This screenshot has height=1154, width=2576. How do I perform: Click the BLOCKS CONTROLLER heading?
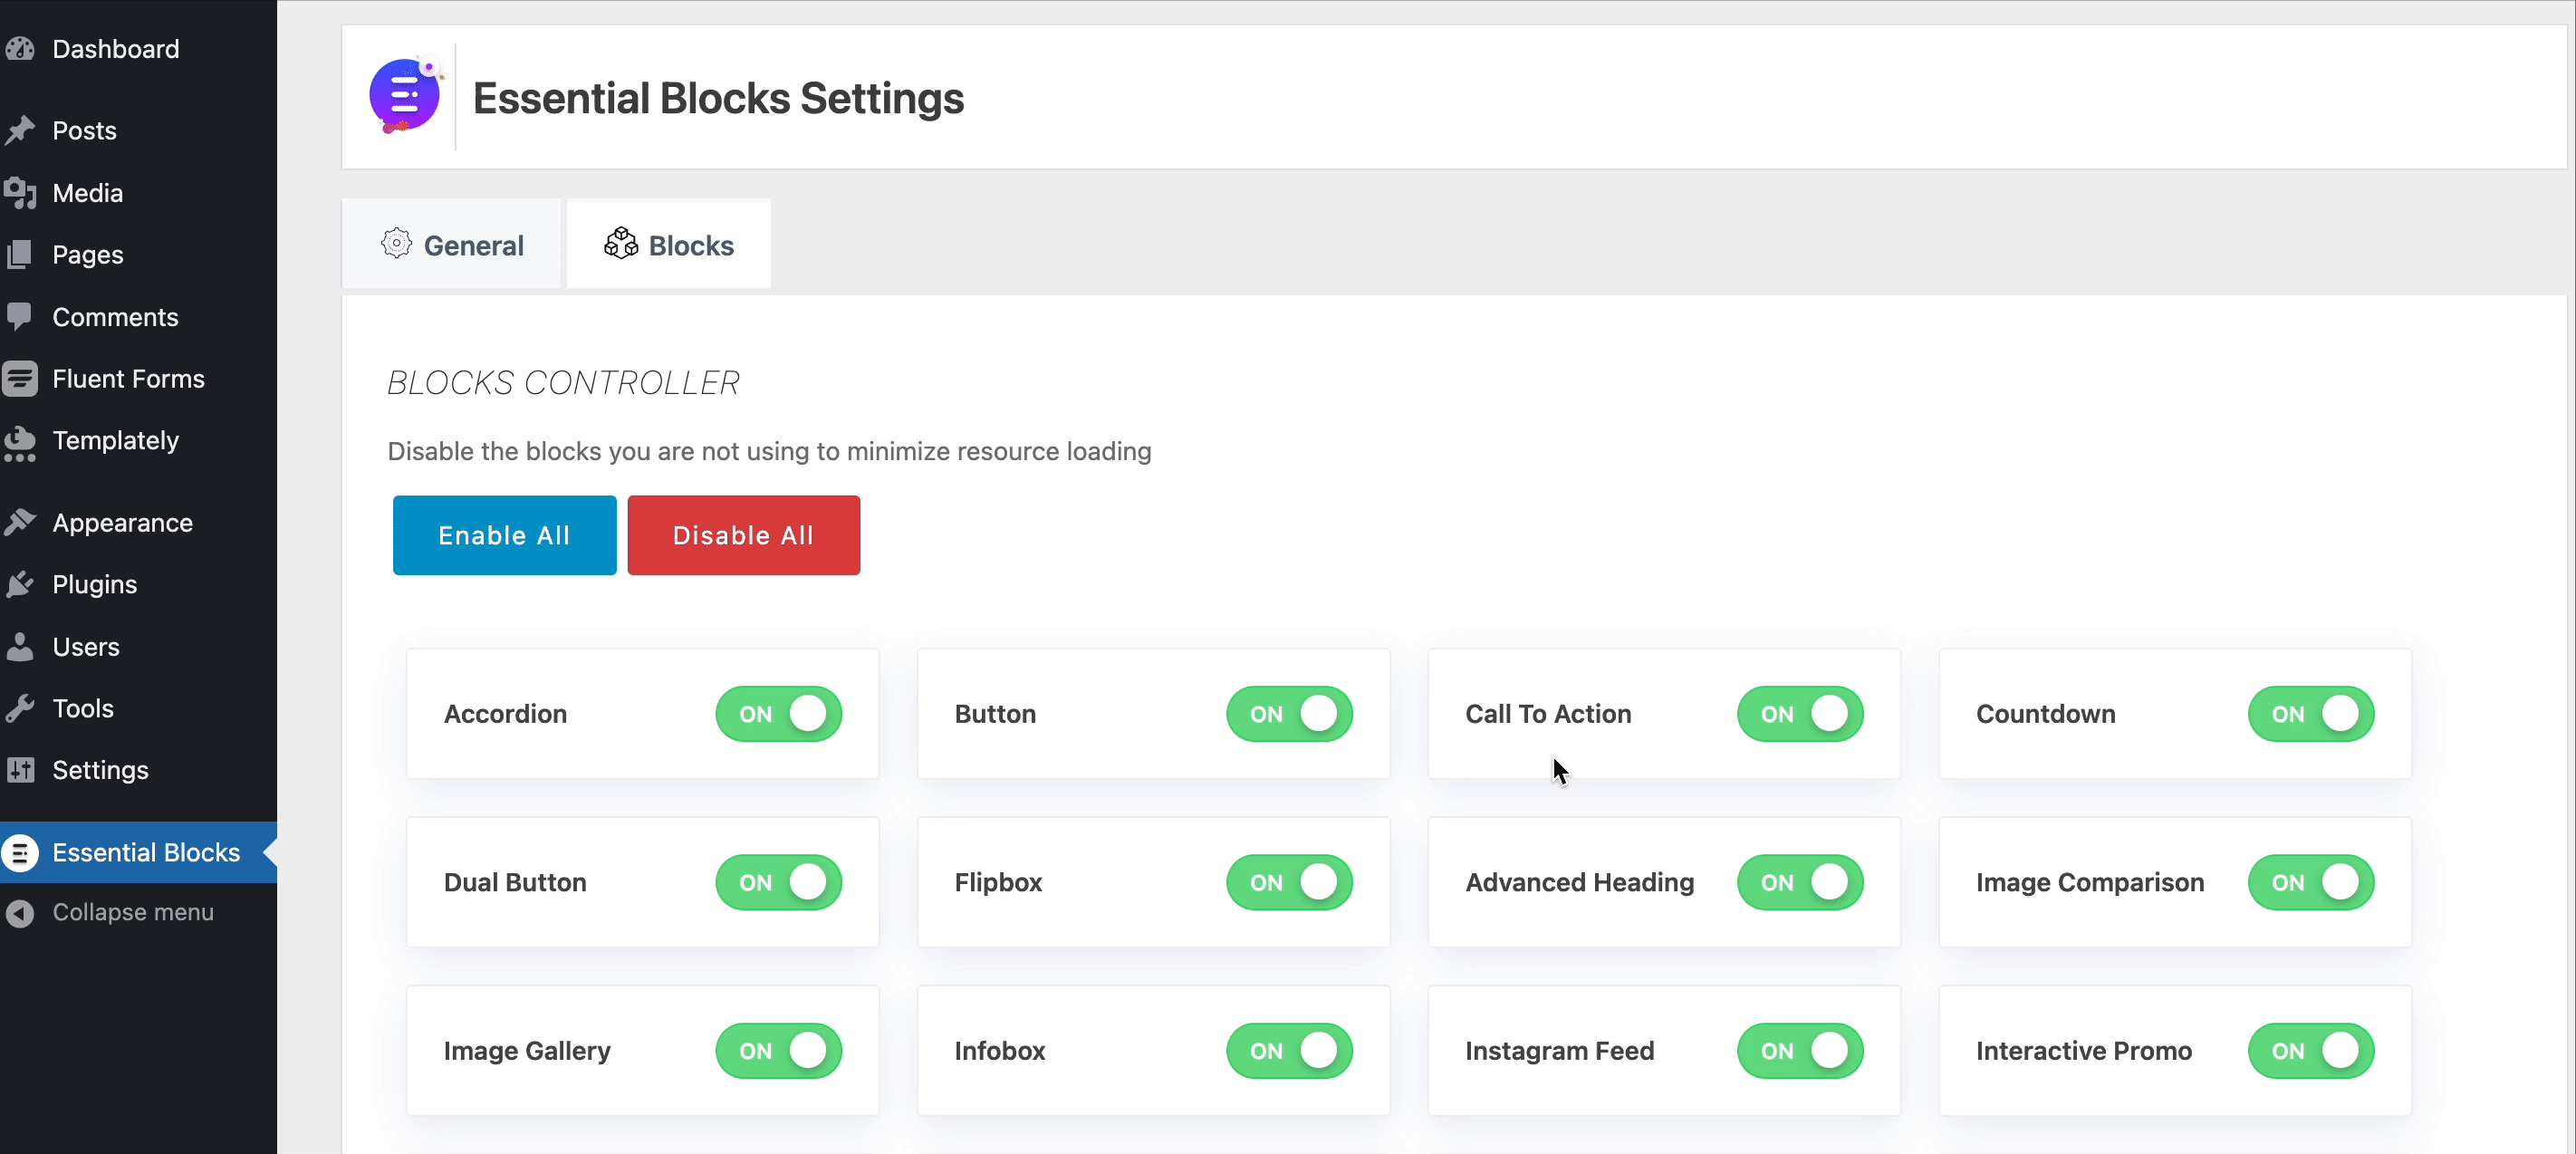[x=563, y=383]
